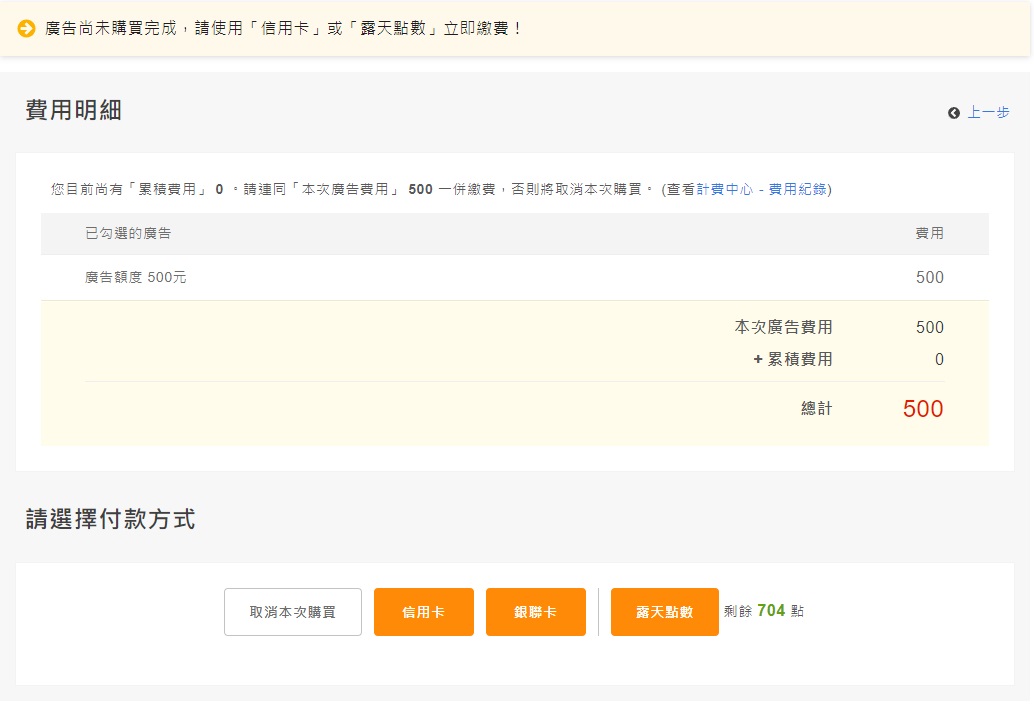Click the 累積費用 value of 0

click(938, 360)
